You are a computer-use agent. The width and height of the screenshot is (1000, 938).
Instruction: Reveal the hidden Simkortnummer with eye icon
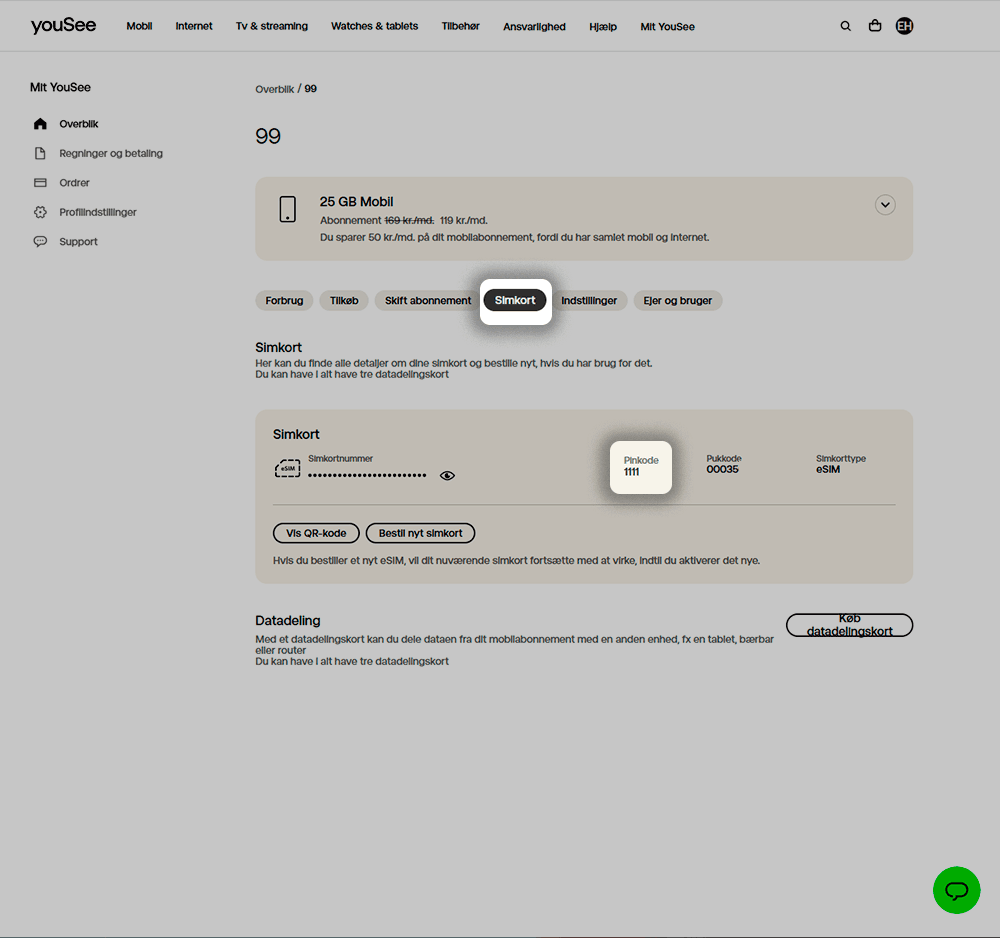[x=447, y=476]
